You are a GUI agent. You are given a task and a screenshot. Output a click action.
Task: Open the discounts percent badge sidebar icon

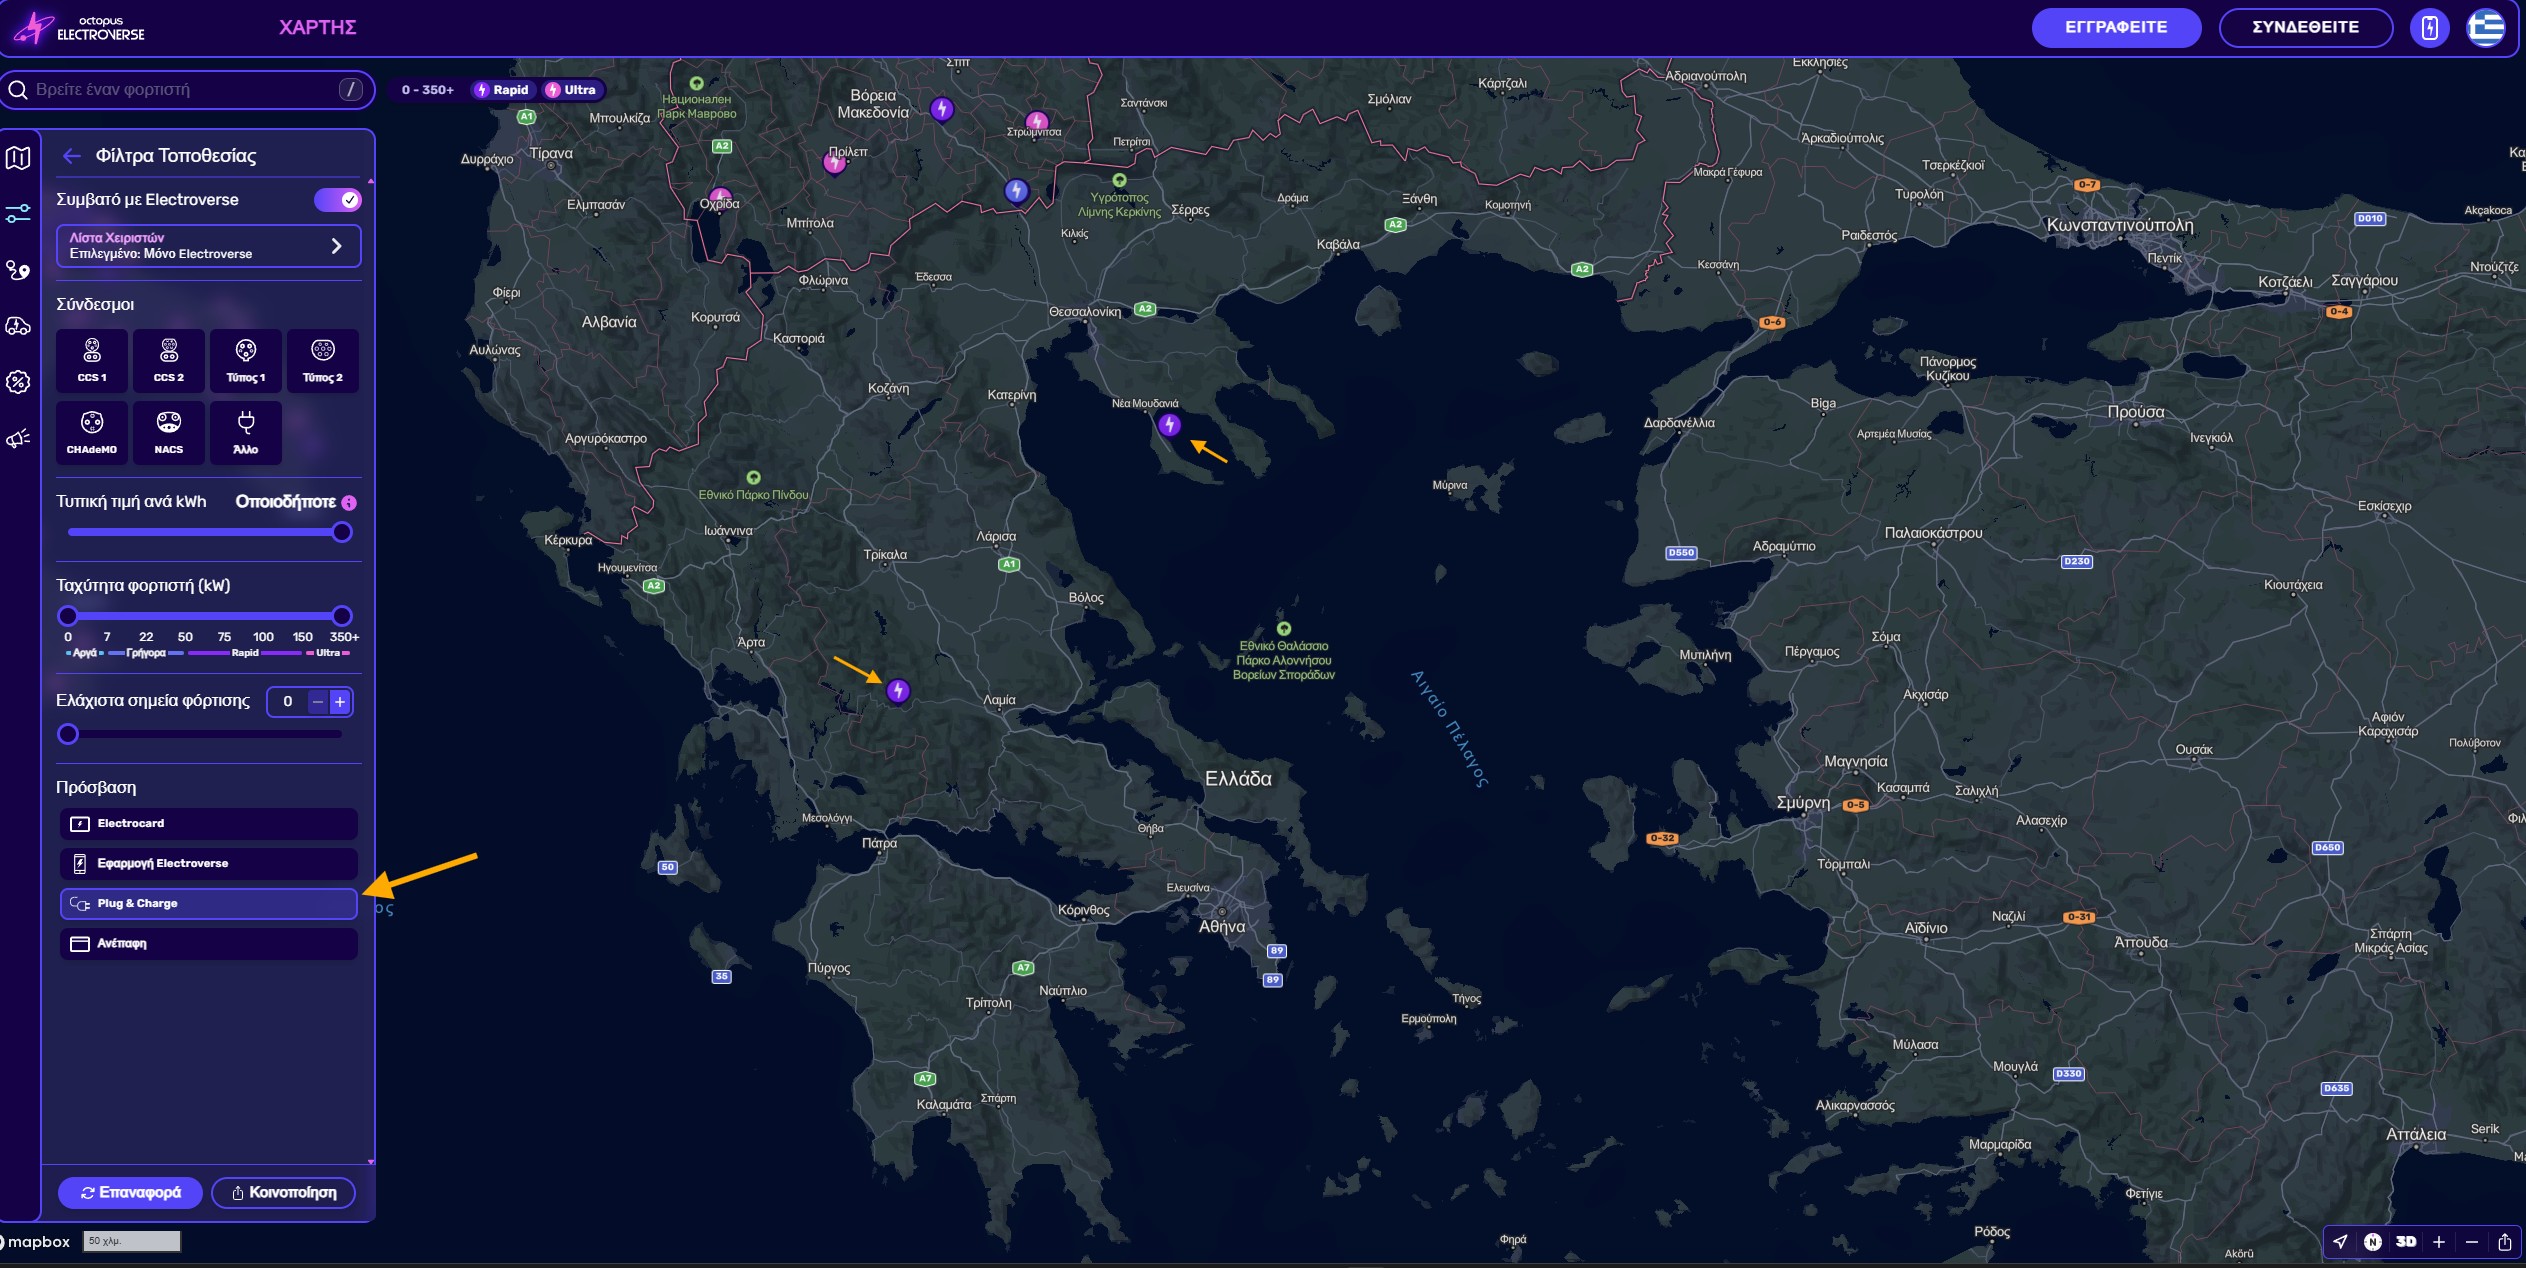(18, 382)
